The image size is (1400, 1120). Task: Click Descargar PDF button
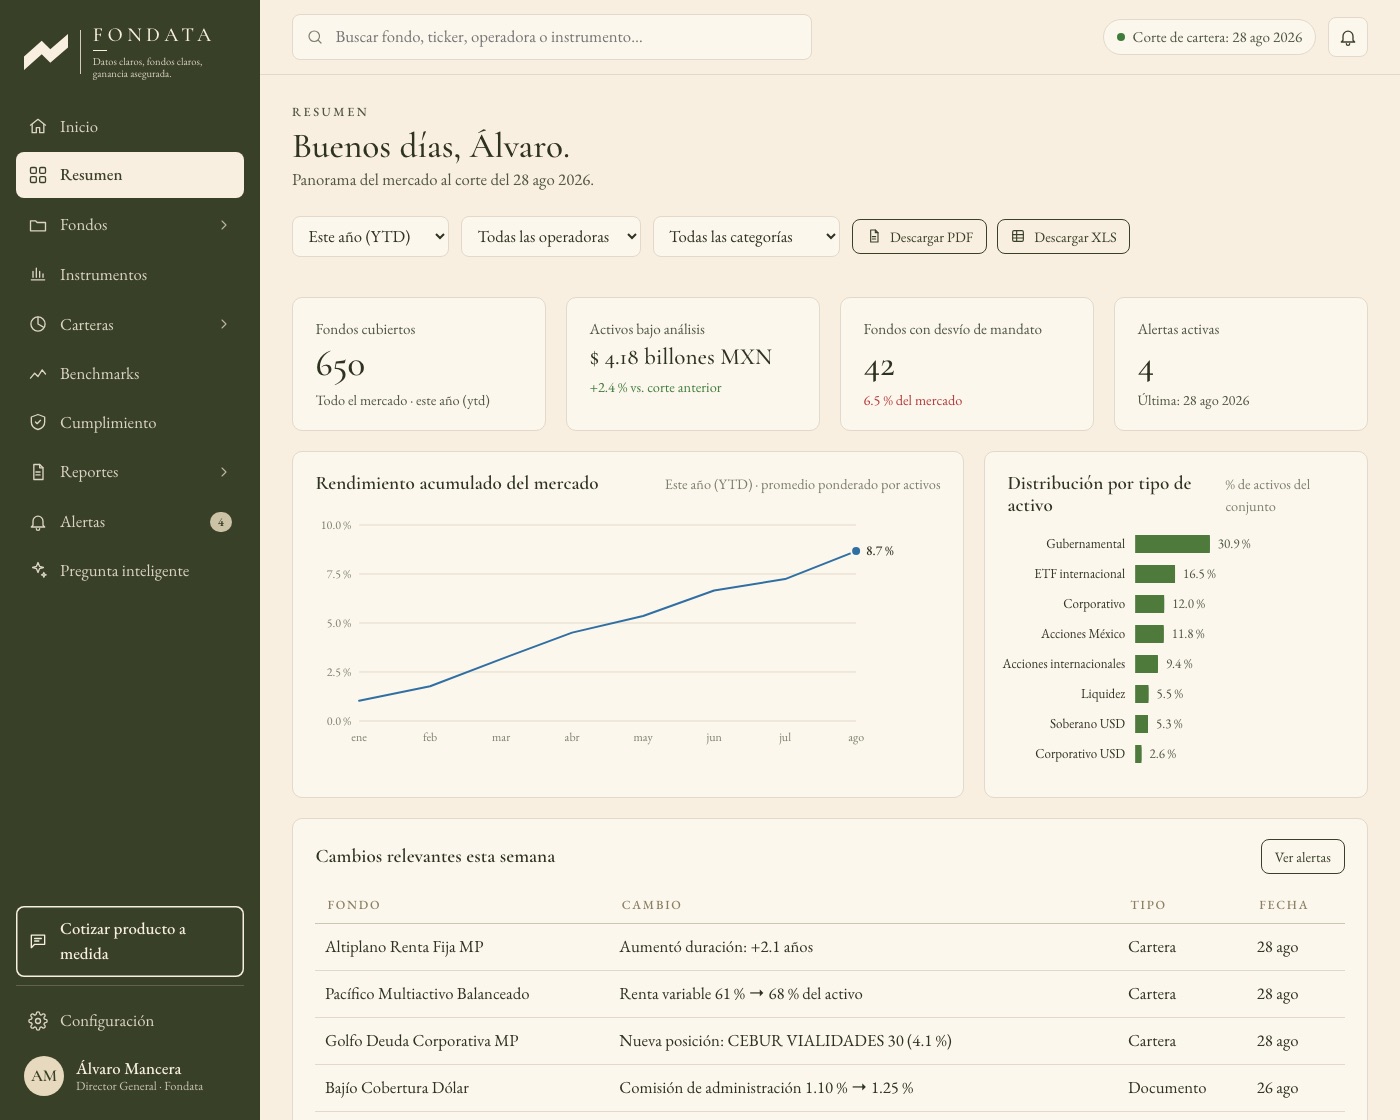point(919,237)
